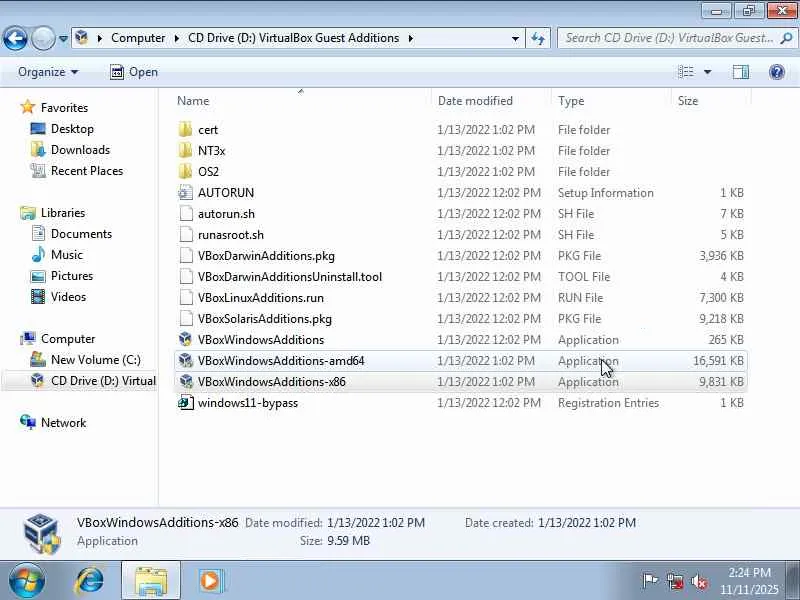The image size is (800, 600).
Task: Select VBoxDarwinAdditionsUninstall.tool file
Action: point(290,277)
